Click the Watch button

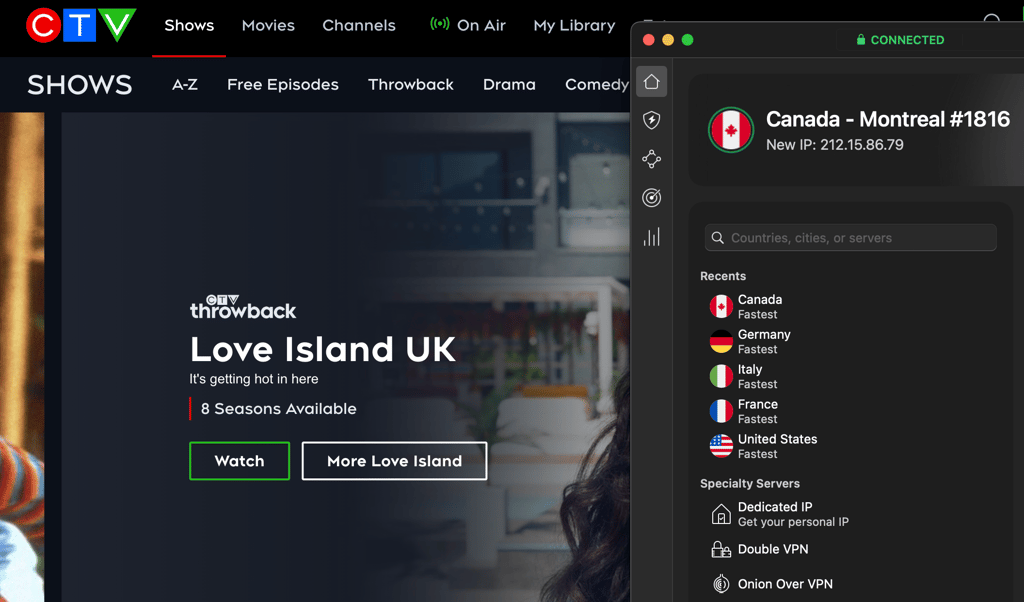tap(240, 461)
